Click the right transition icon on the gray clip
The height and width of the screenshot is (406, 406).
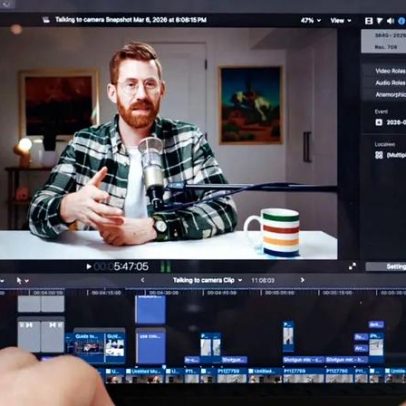pyautogui.click(x=52, y=325)
